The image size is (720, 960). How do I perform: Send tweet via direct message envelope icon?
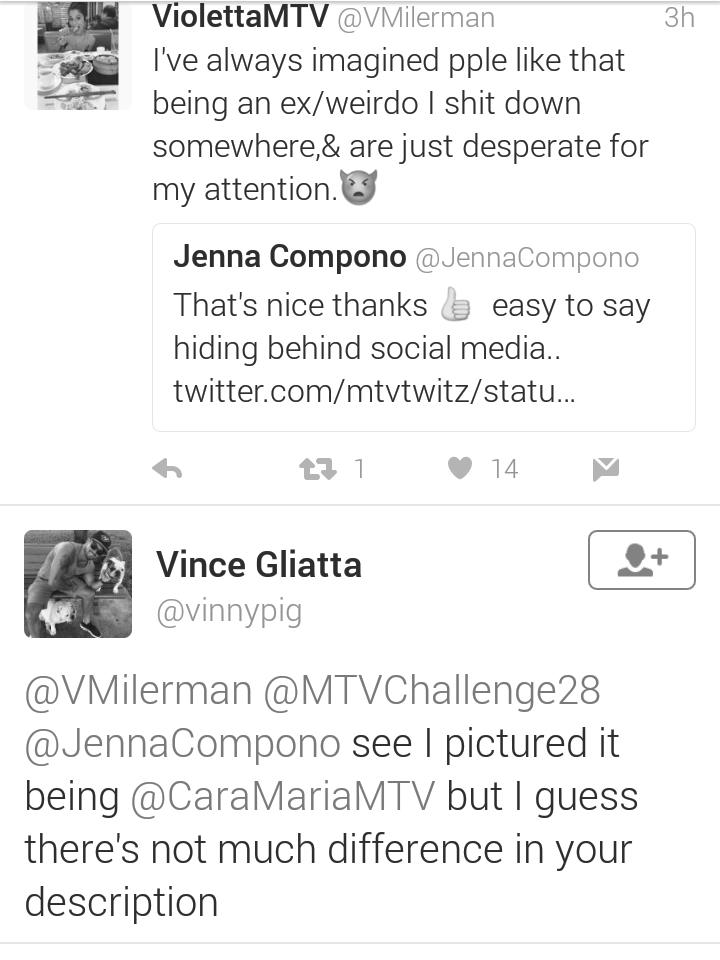pyautogui.click(x=606, y=469)
